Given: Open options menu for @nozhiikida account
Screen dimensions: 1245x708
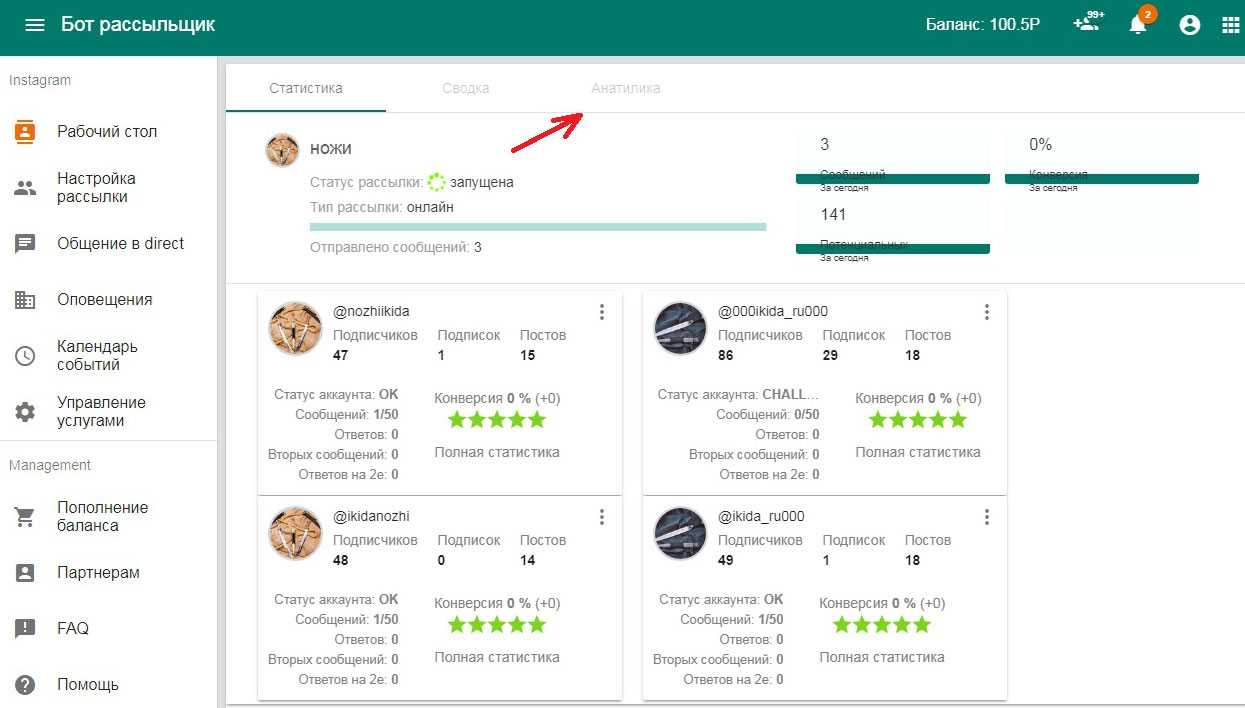Looking at the screenshot, I should click(x=601, y=312).
